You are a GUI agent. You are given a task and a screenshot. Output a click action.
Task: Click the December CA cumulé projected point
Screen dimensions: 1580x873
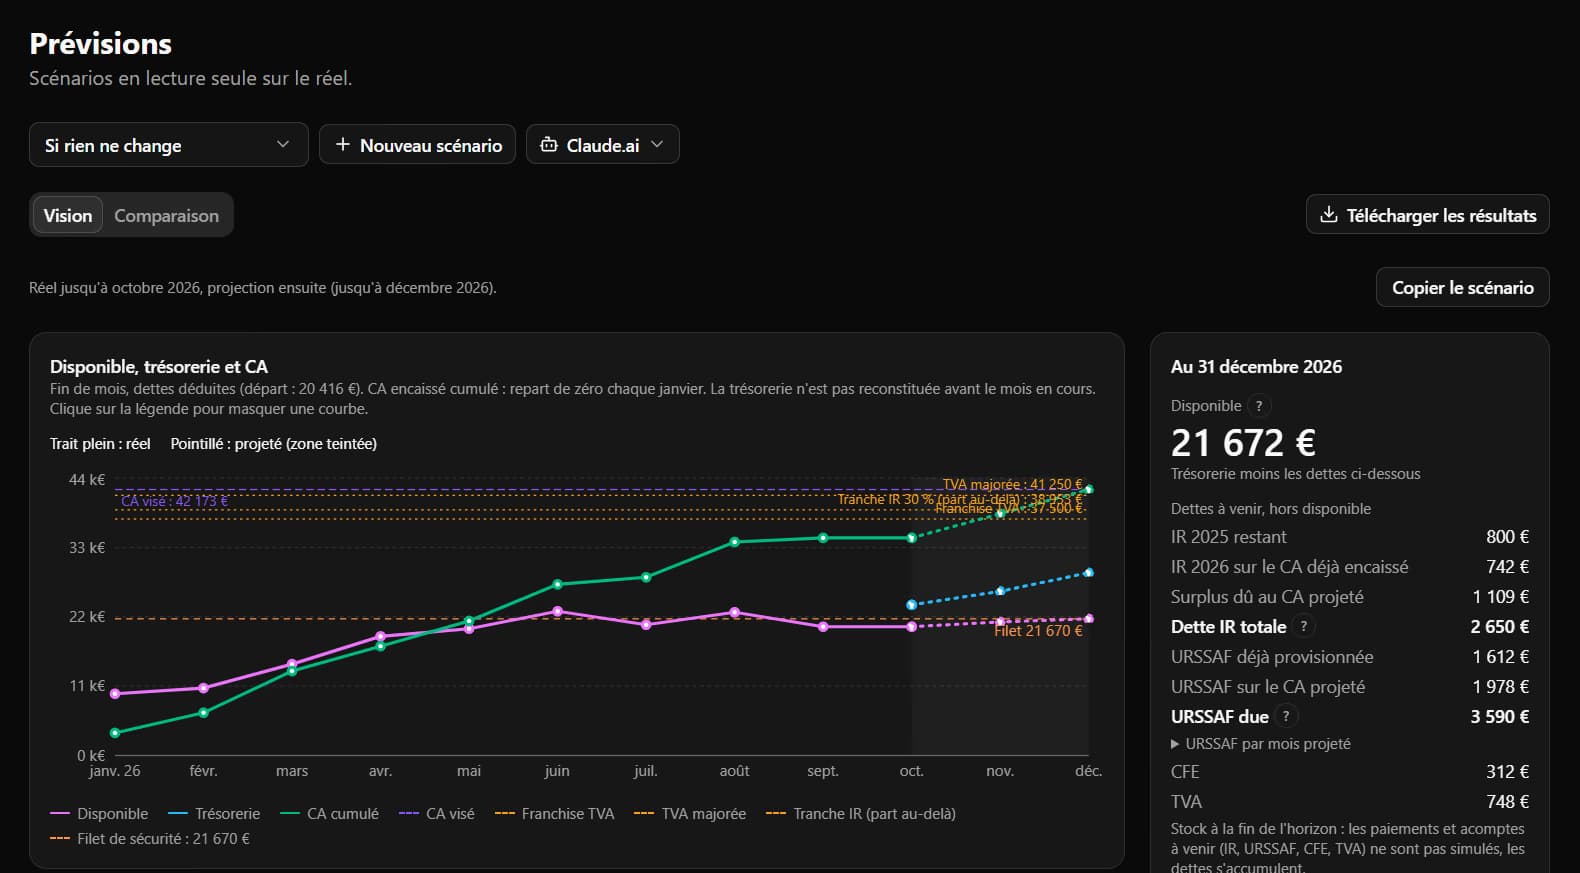pos(1089,490)
